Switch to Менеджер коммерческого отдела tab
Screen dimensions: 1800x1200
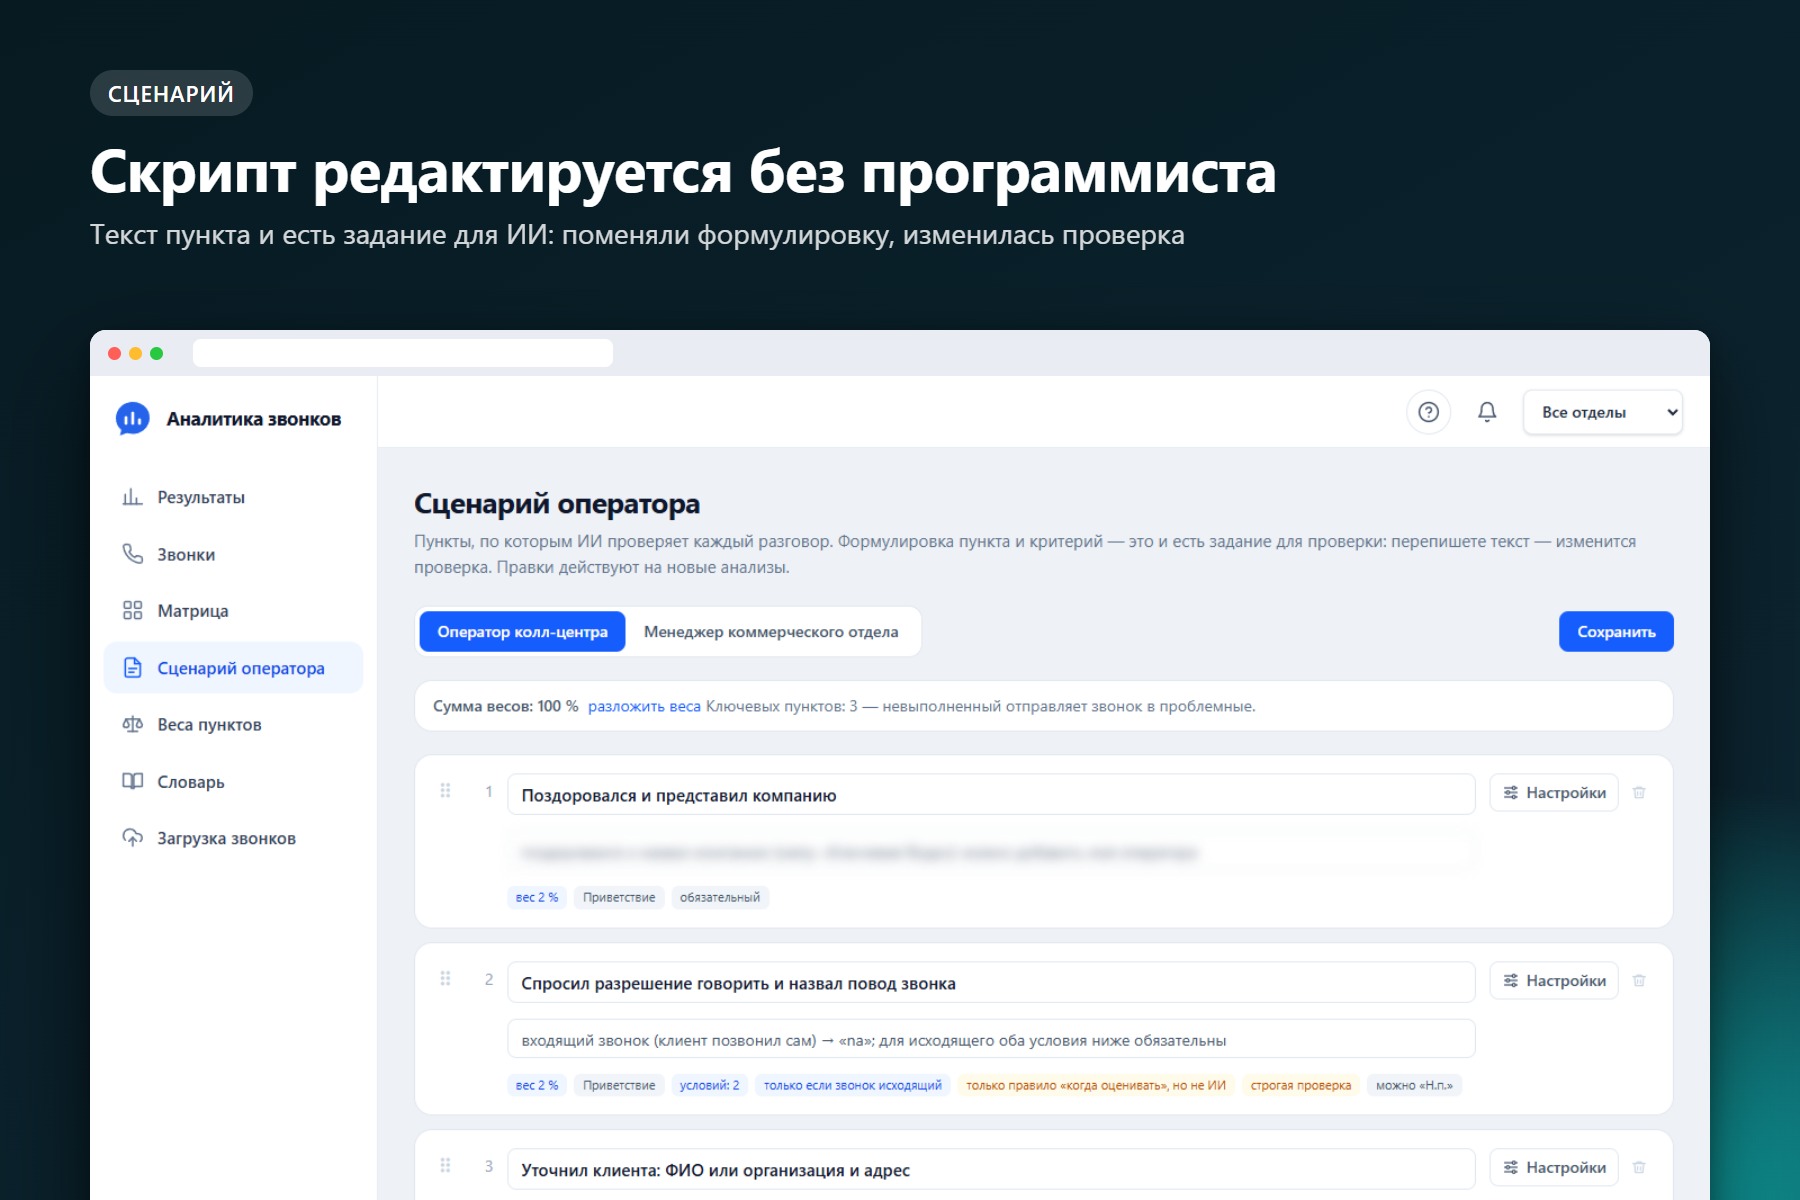click(771, 632)
